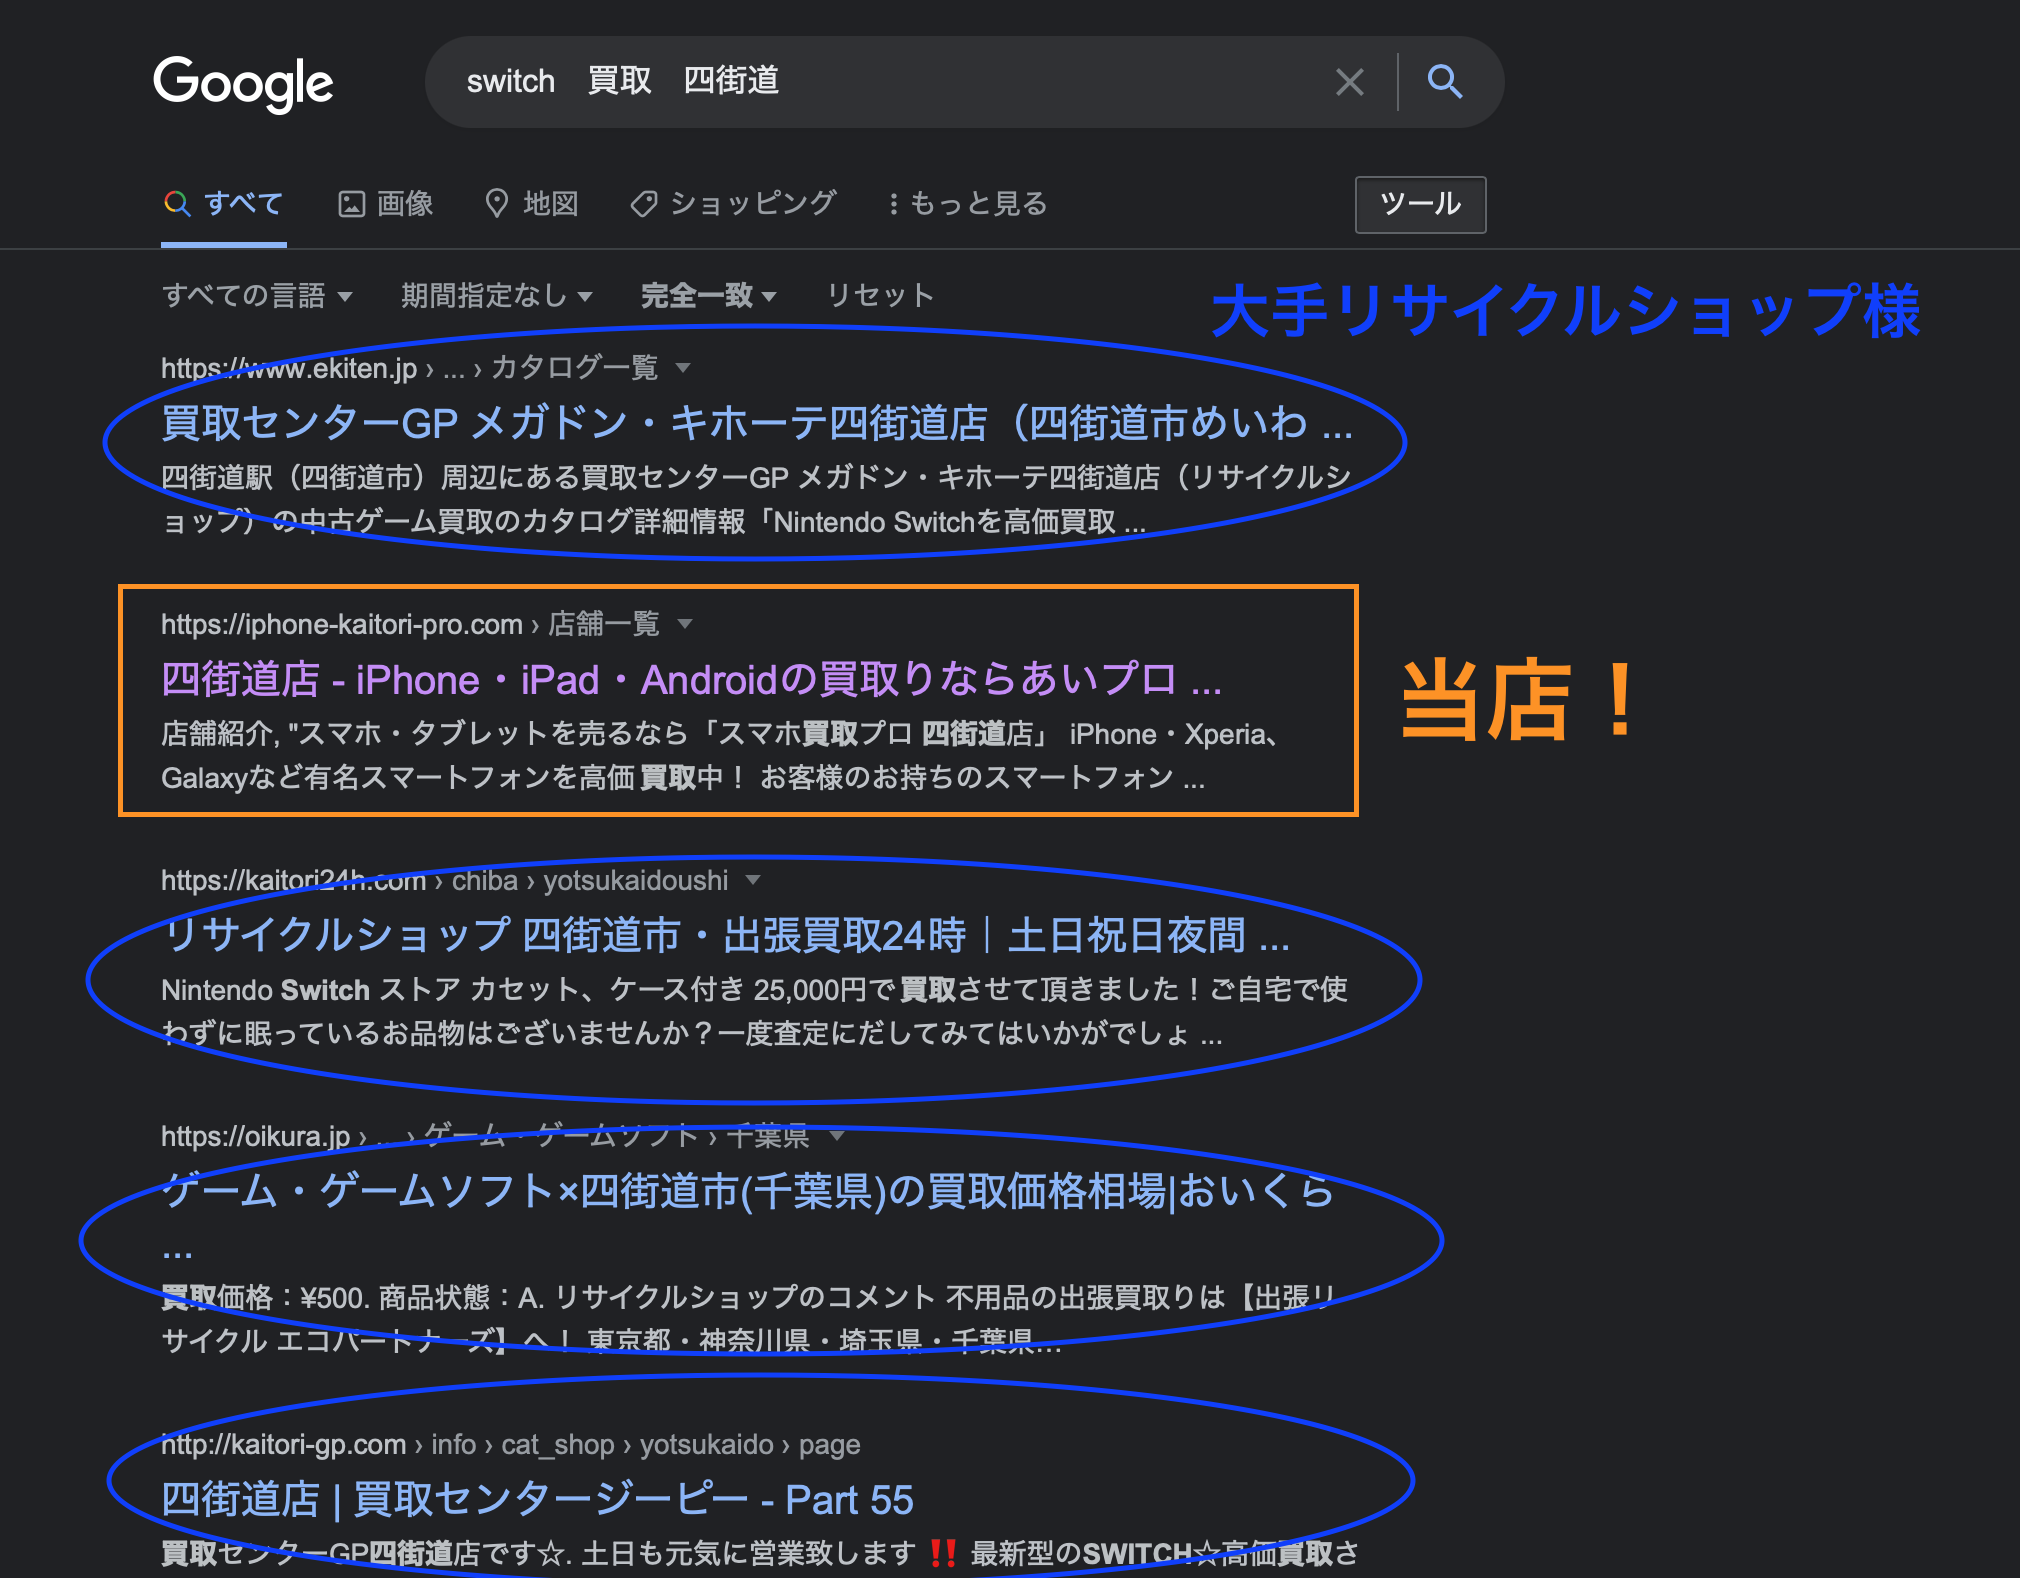This screenshot has height=1578, width=2020.
Task: Clear the search box with X icon
Action: (x=1349, y=82)
